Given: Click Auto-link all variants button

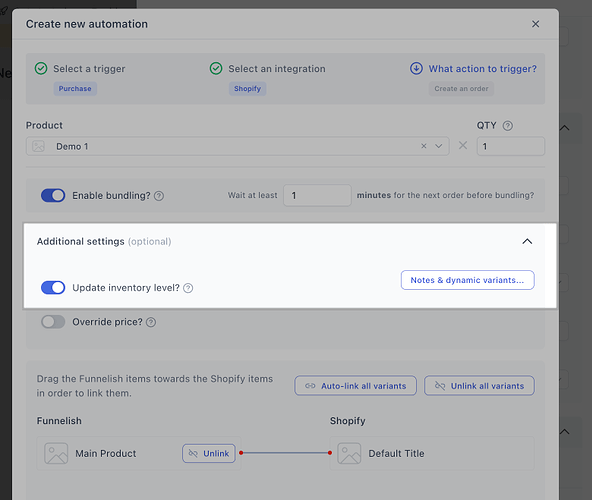Looking at the screenshot, I should pos(356,386).
